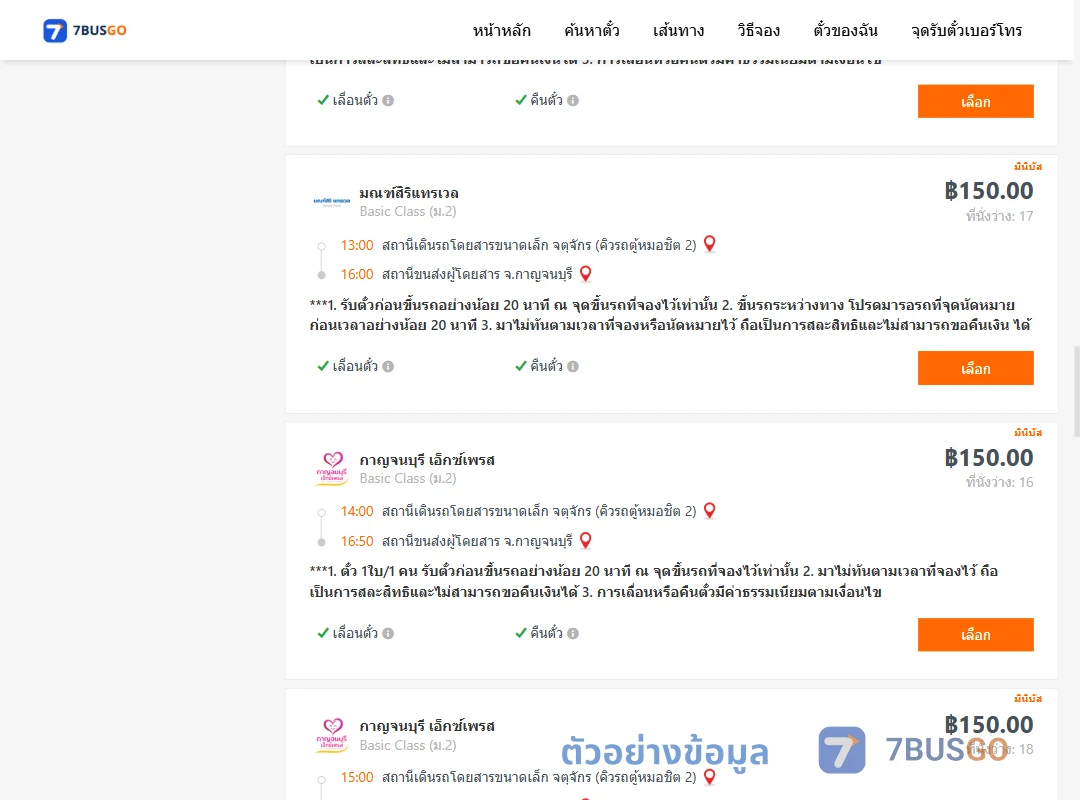This screenshot has height=800, width=1080.
Task: Click คืนตั๋ว info icon in 14:00 trip card
Action: point(573,633)
